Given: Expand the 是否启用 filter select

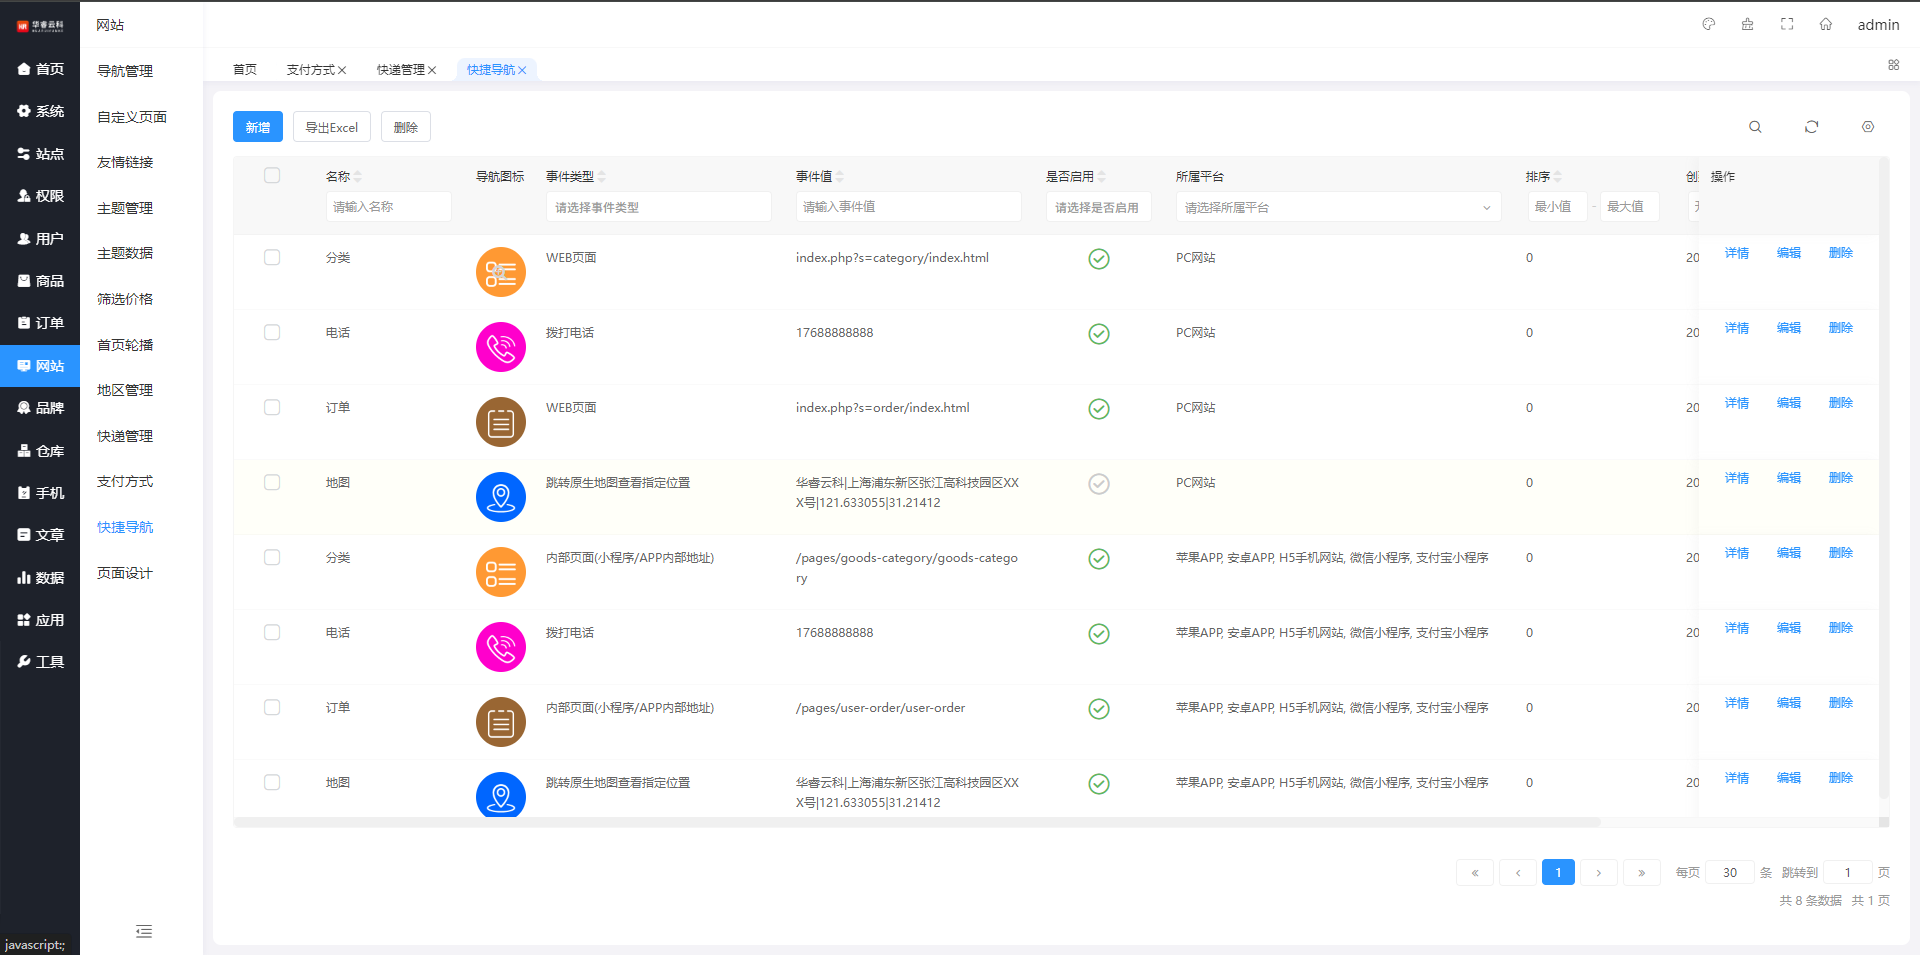Looking at the screenshot, I should 1097,207.
